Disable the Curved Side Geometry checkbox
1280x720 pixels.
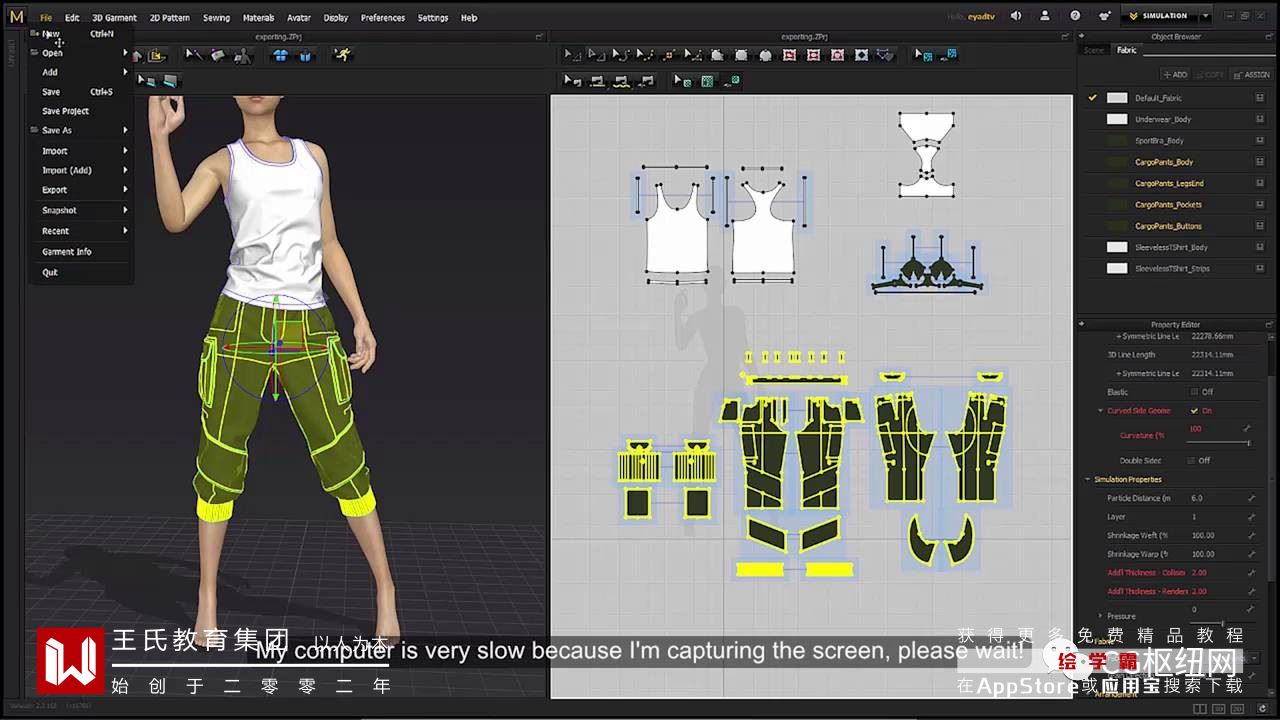(1194, 411)
